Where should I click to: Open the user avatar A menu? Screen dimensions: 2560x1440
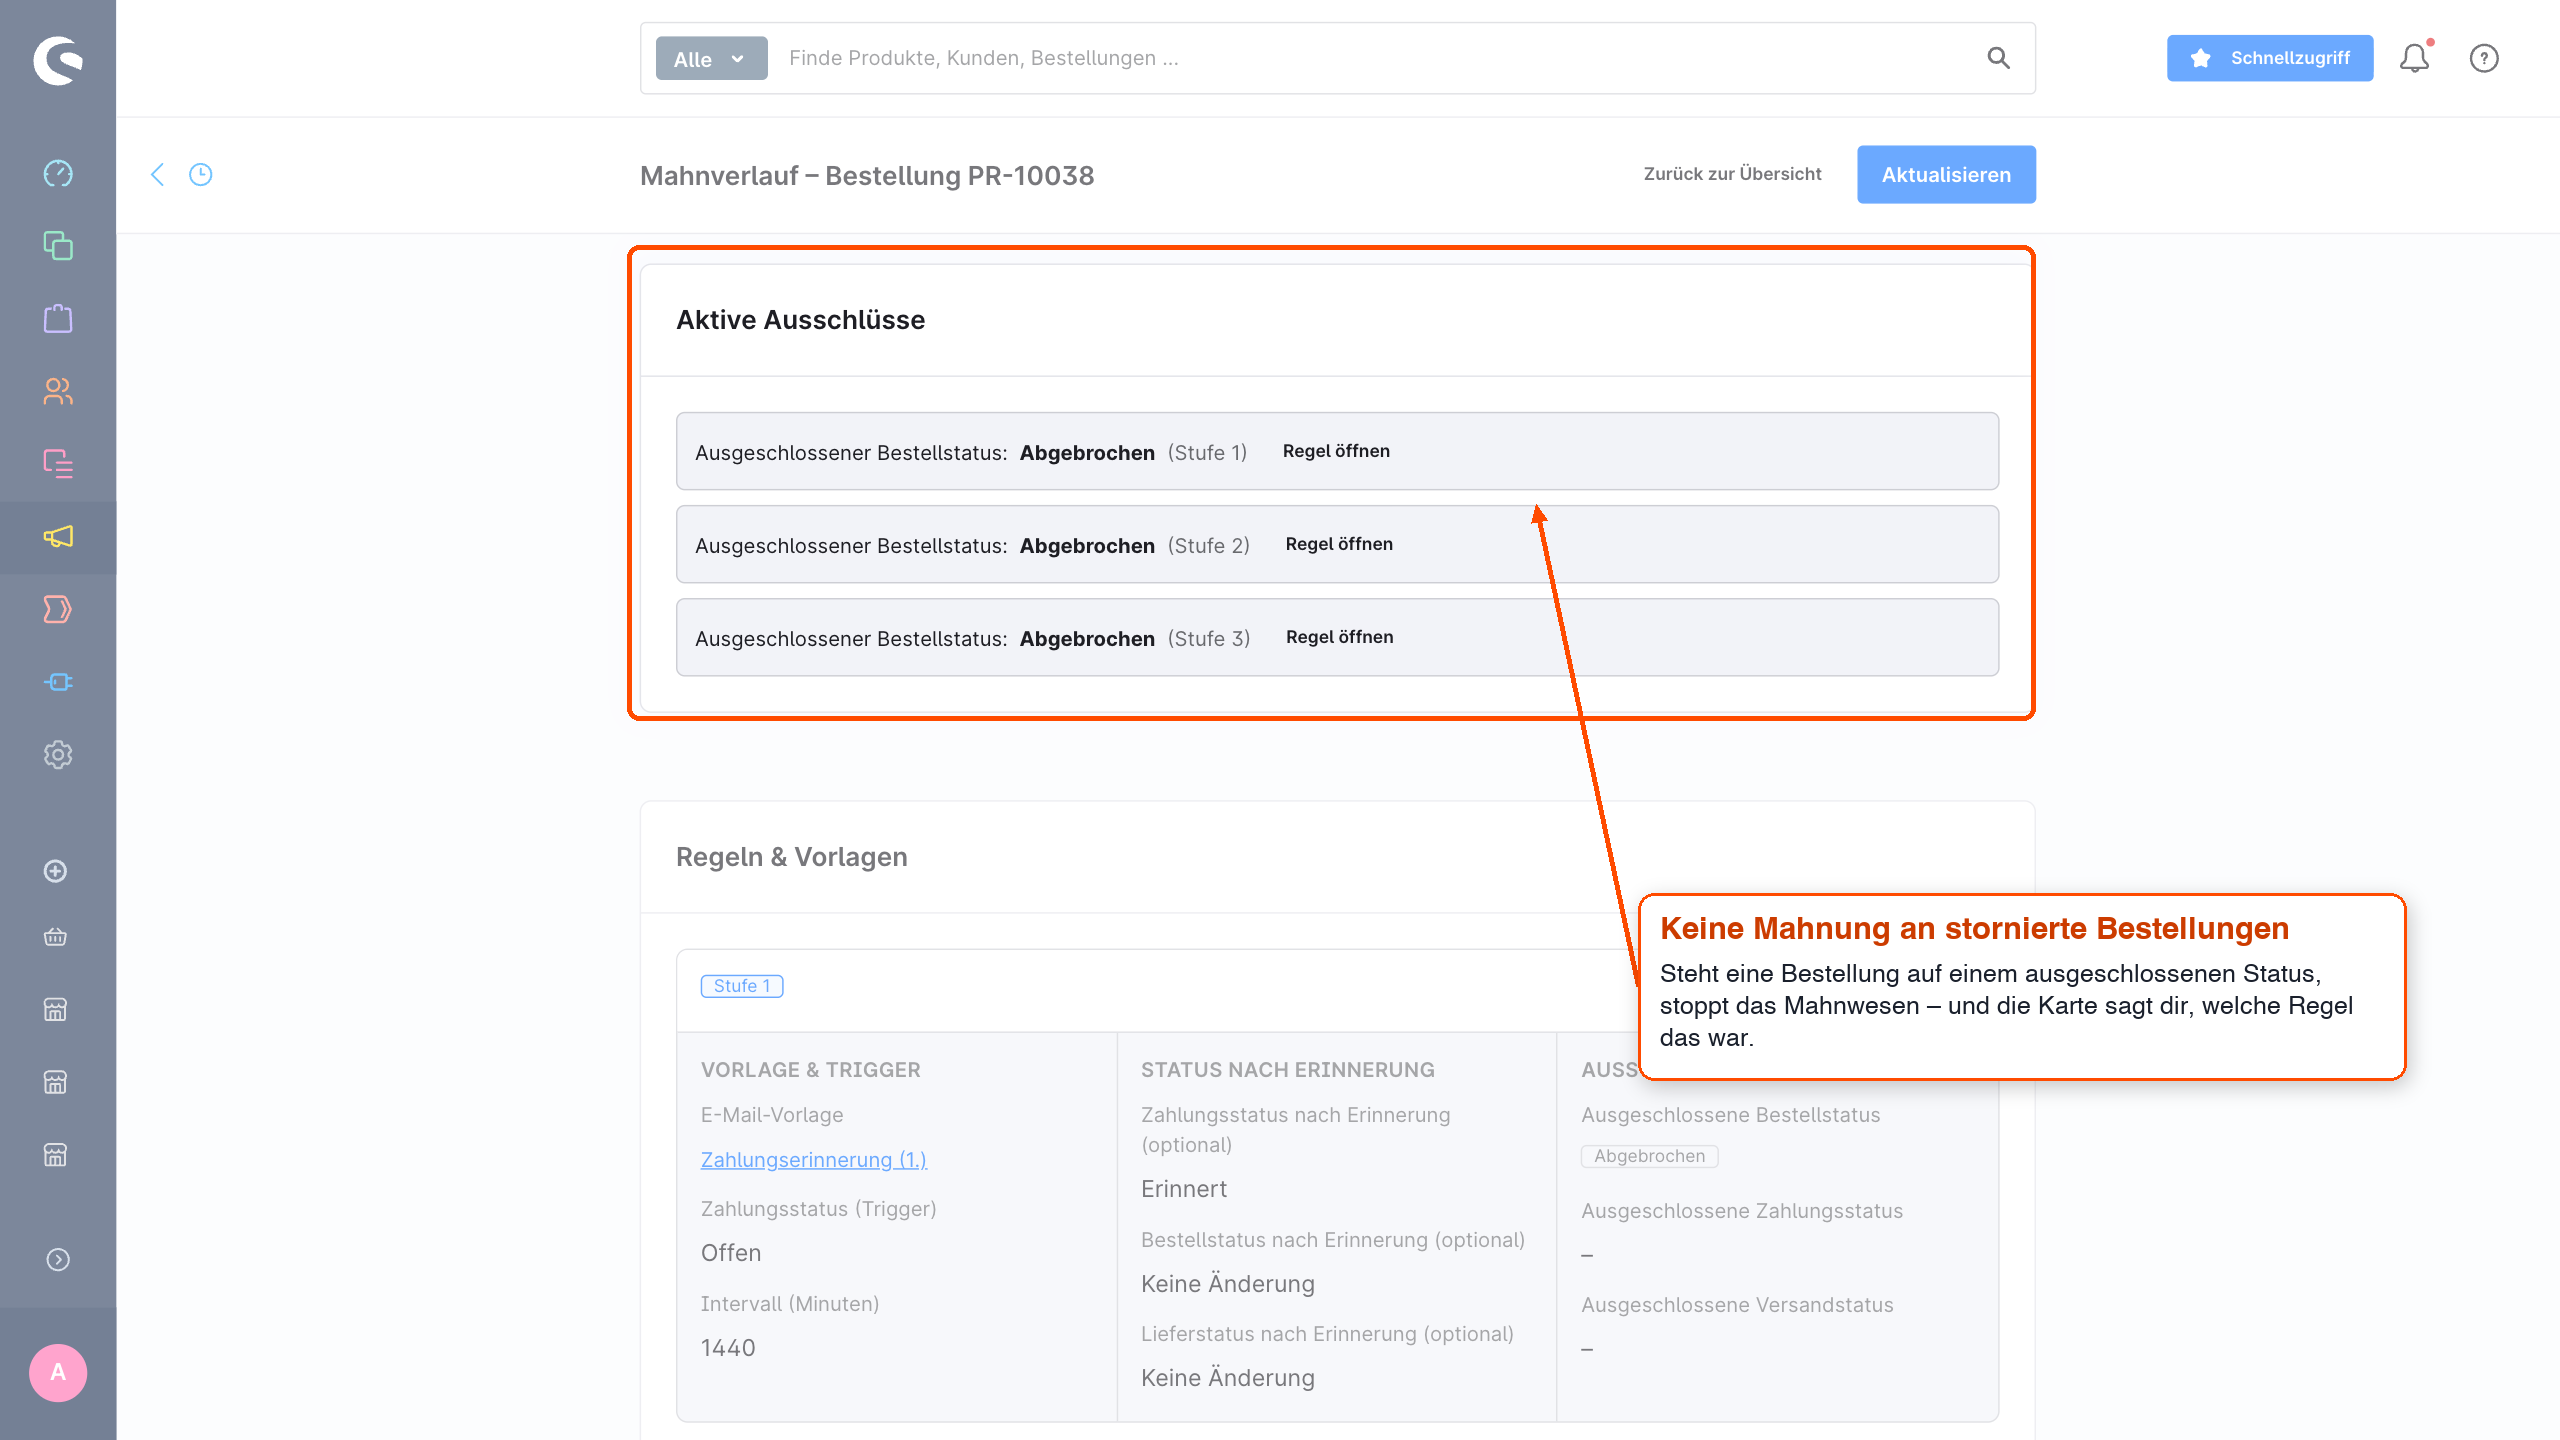click(58, 1373)
